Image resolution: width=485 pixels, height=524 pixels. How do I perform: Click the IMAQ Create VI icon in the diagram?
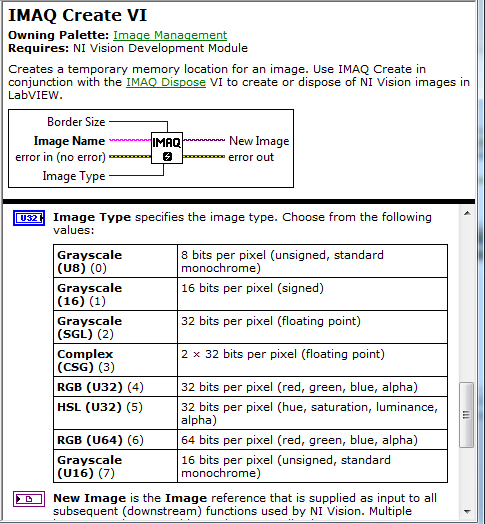point(167,148)
